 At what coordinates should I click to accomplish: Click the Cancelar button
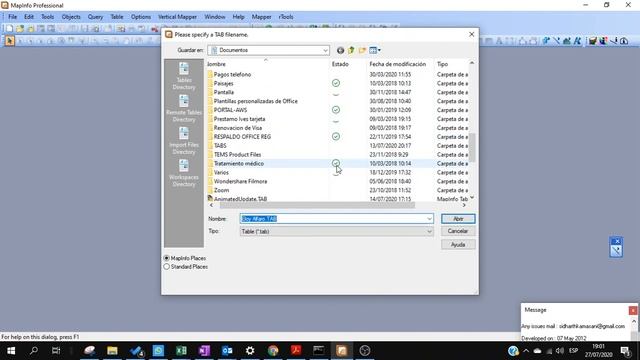(x=458, y=231)
